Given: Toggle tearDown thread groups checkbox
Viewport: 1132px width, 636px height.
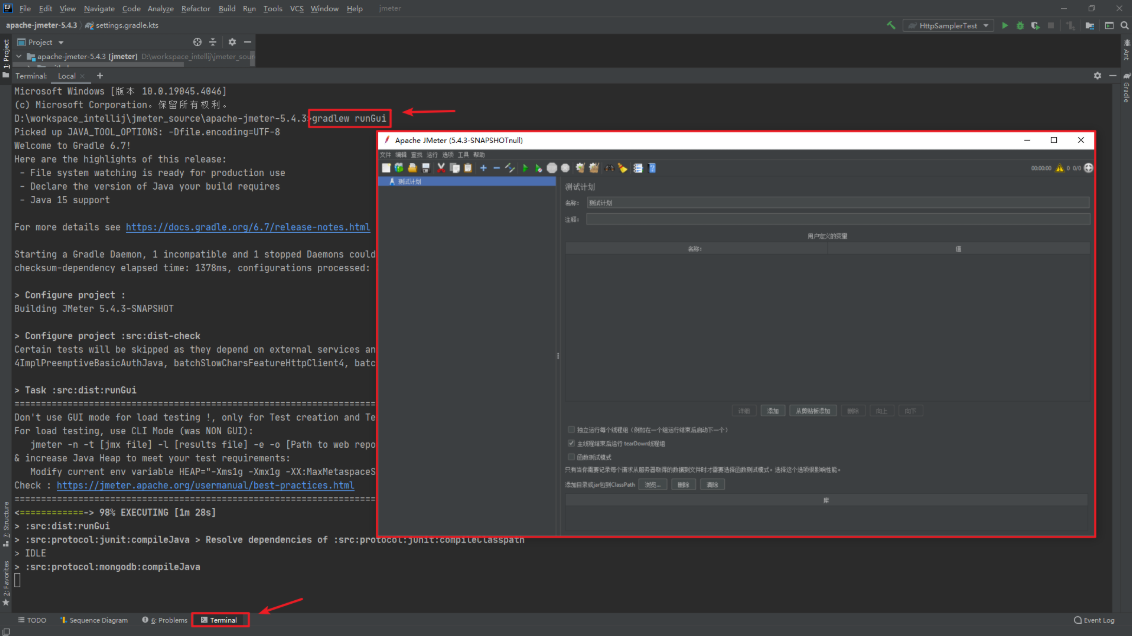Looking at the screenshot, I should pyautogui.click(x=571, y=443).
